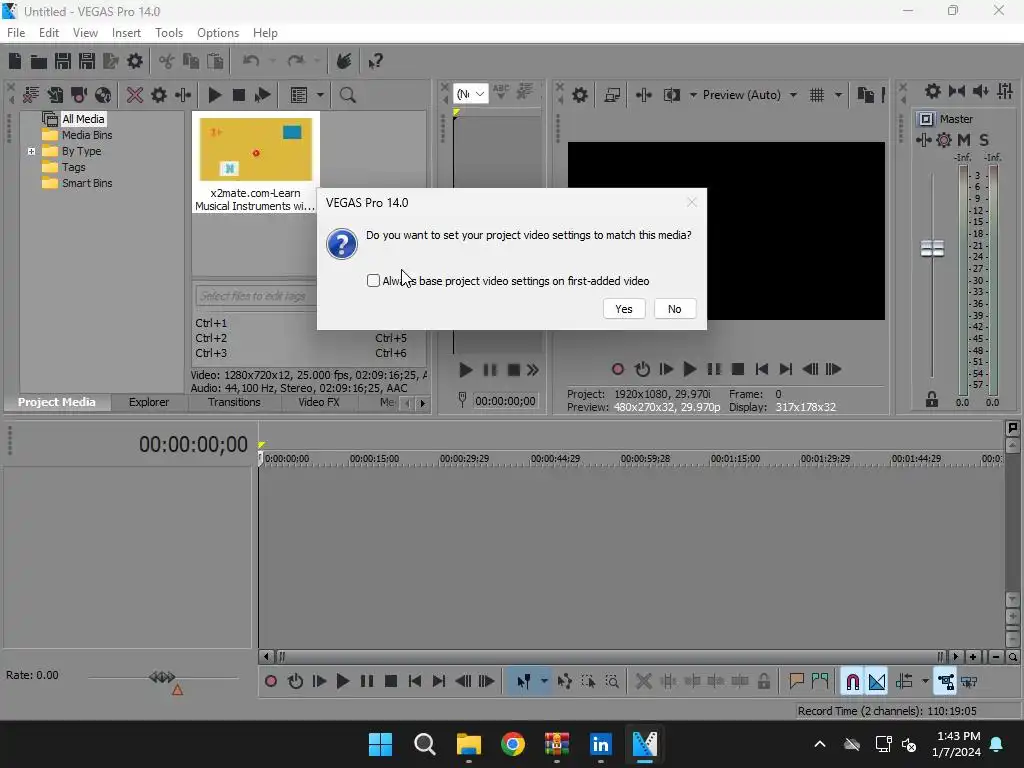1024x768 pixels.
Task: Open Windows Start menu
Action: [x=380, y=744]
